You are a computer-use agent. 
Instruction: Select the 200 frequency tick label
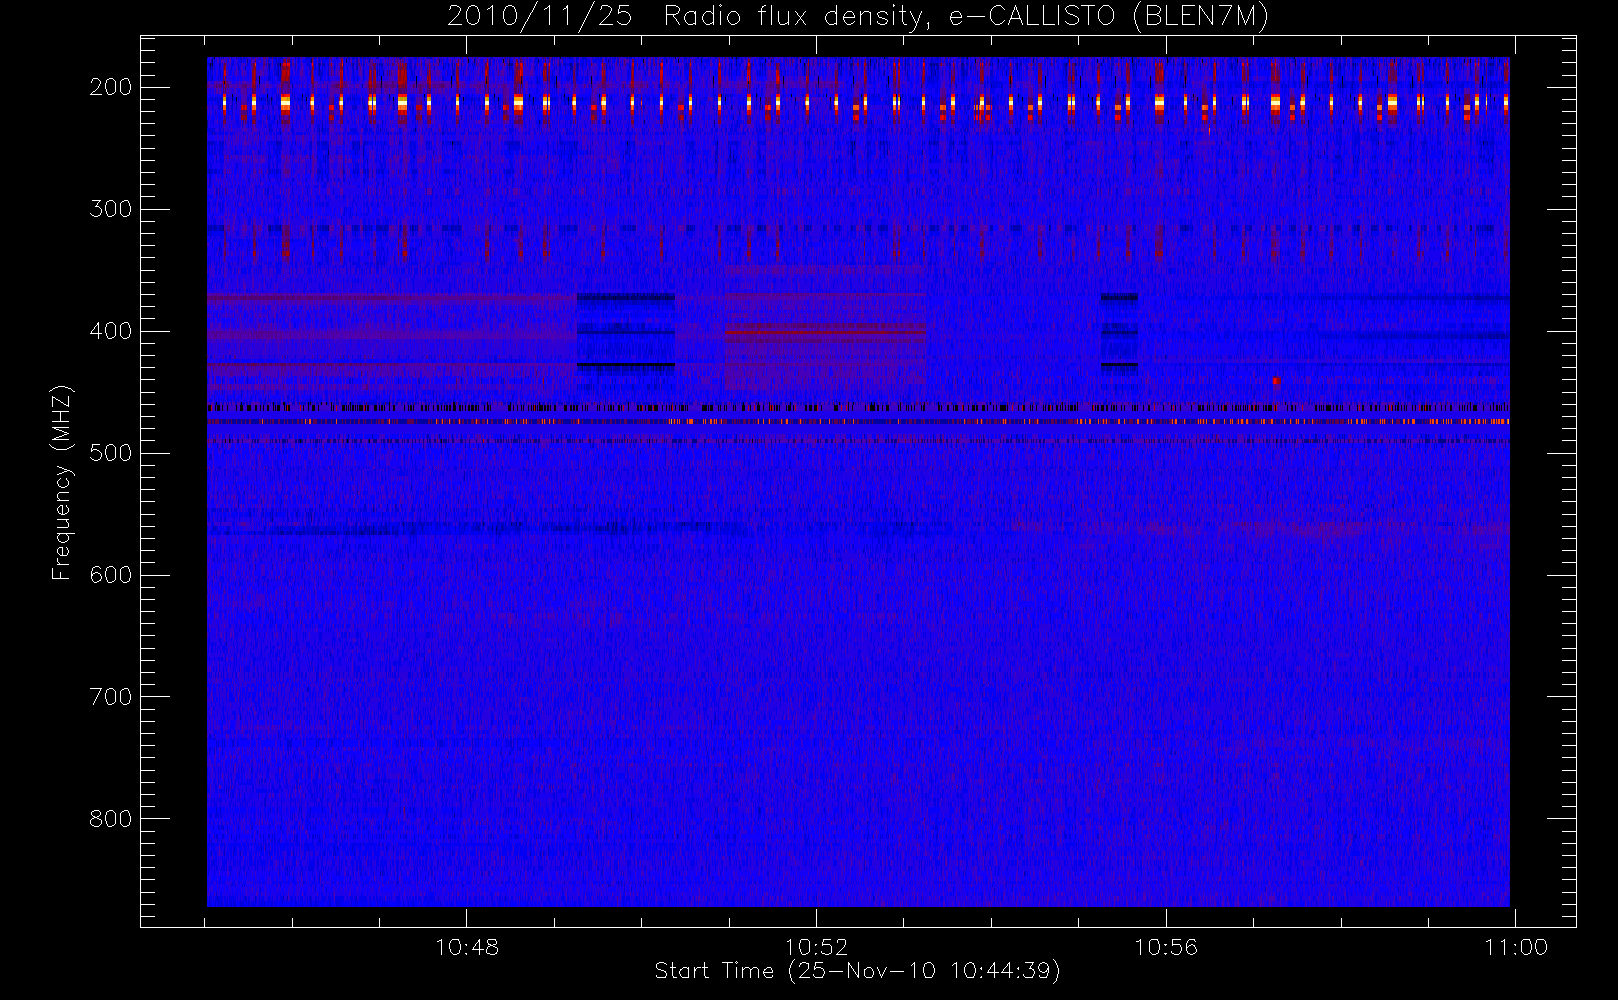(110, 87)
